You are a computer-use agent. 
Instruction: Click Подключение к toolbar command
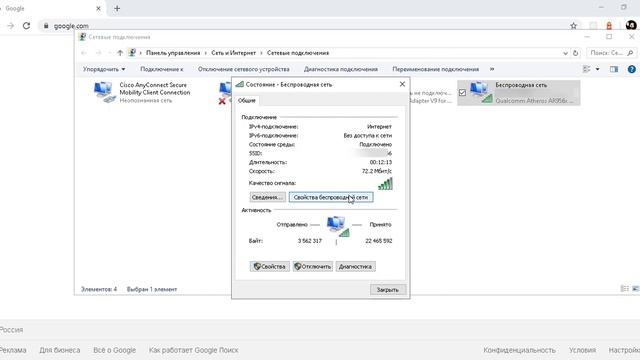[x=162, y=69]
